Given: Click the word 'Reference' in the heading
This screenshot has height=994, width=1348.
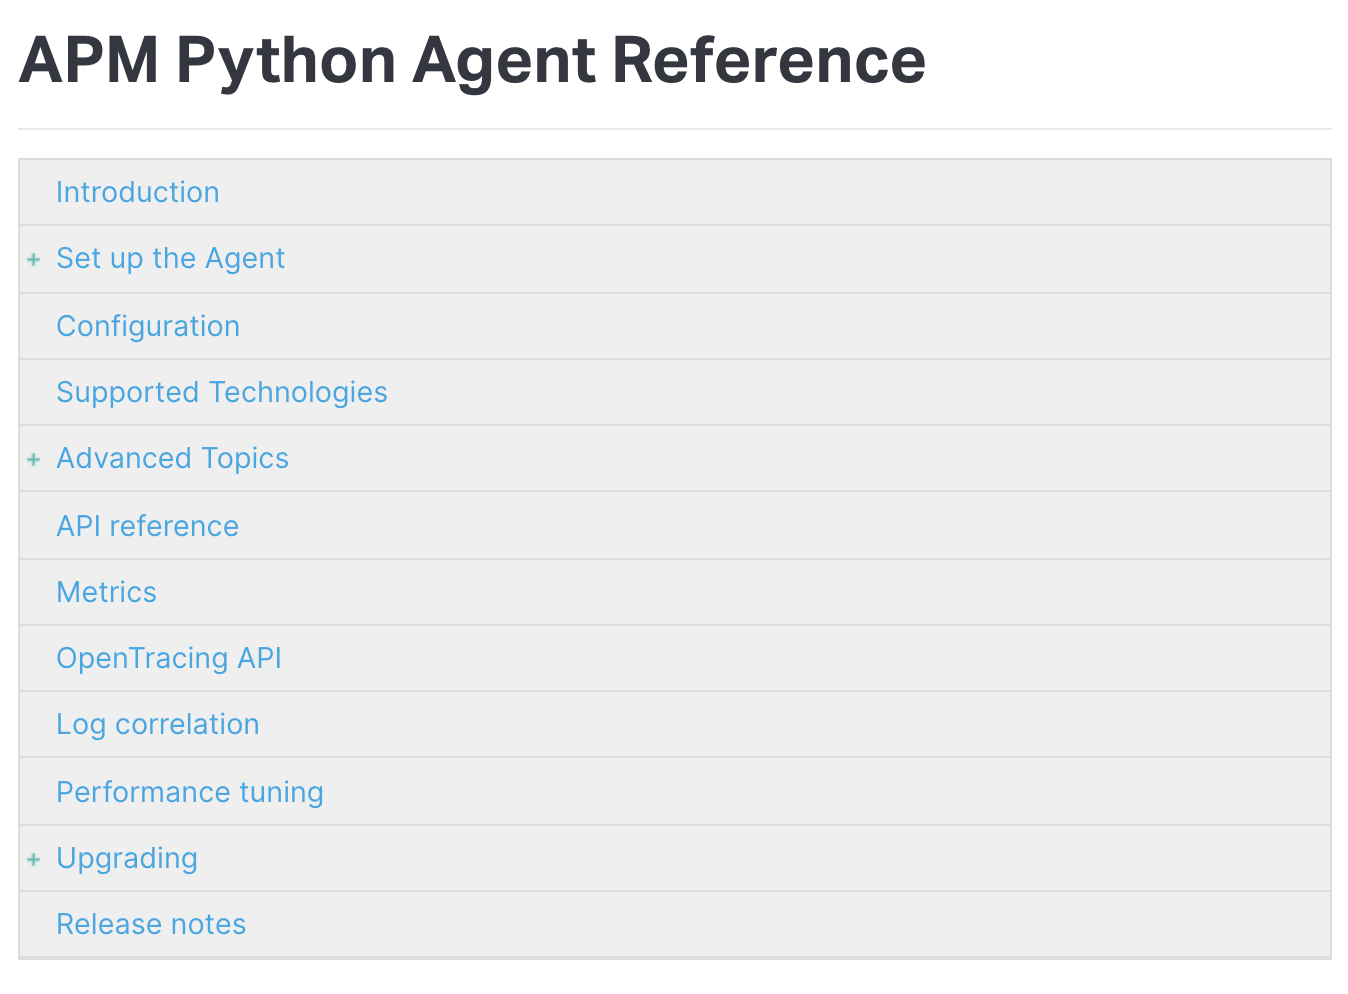Looking at the screenshot, I should [768, 60].
